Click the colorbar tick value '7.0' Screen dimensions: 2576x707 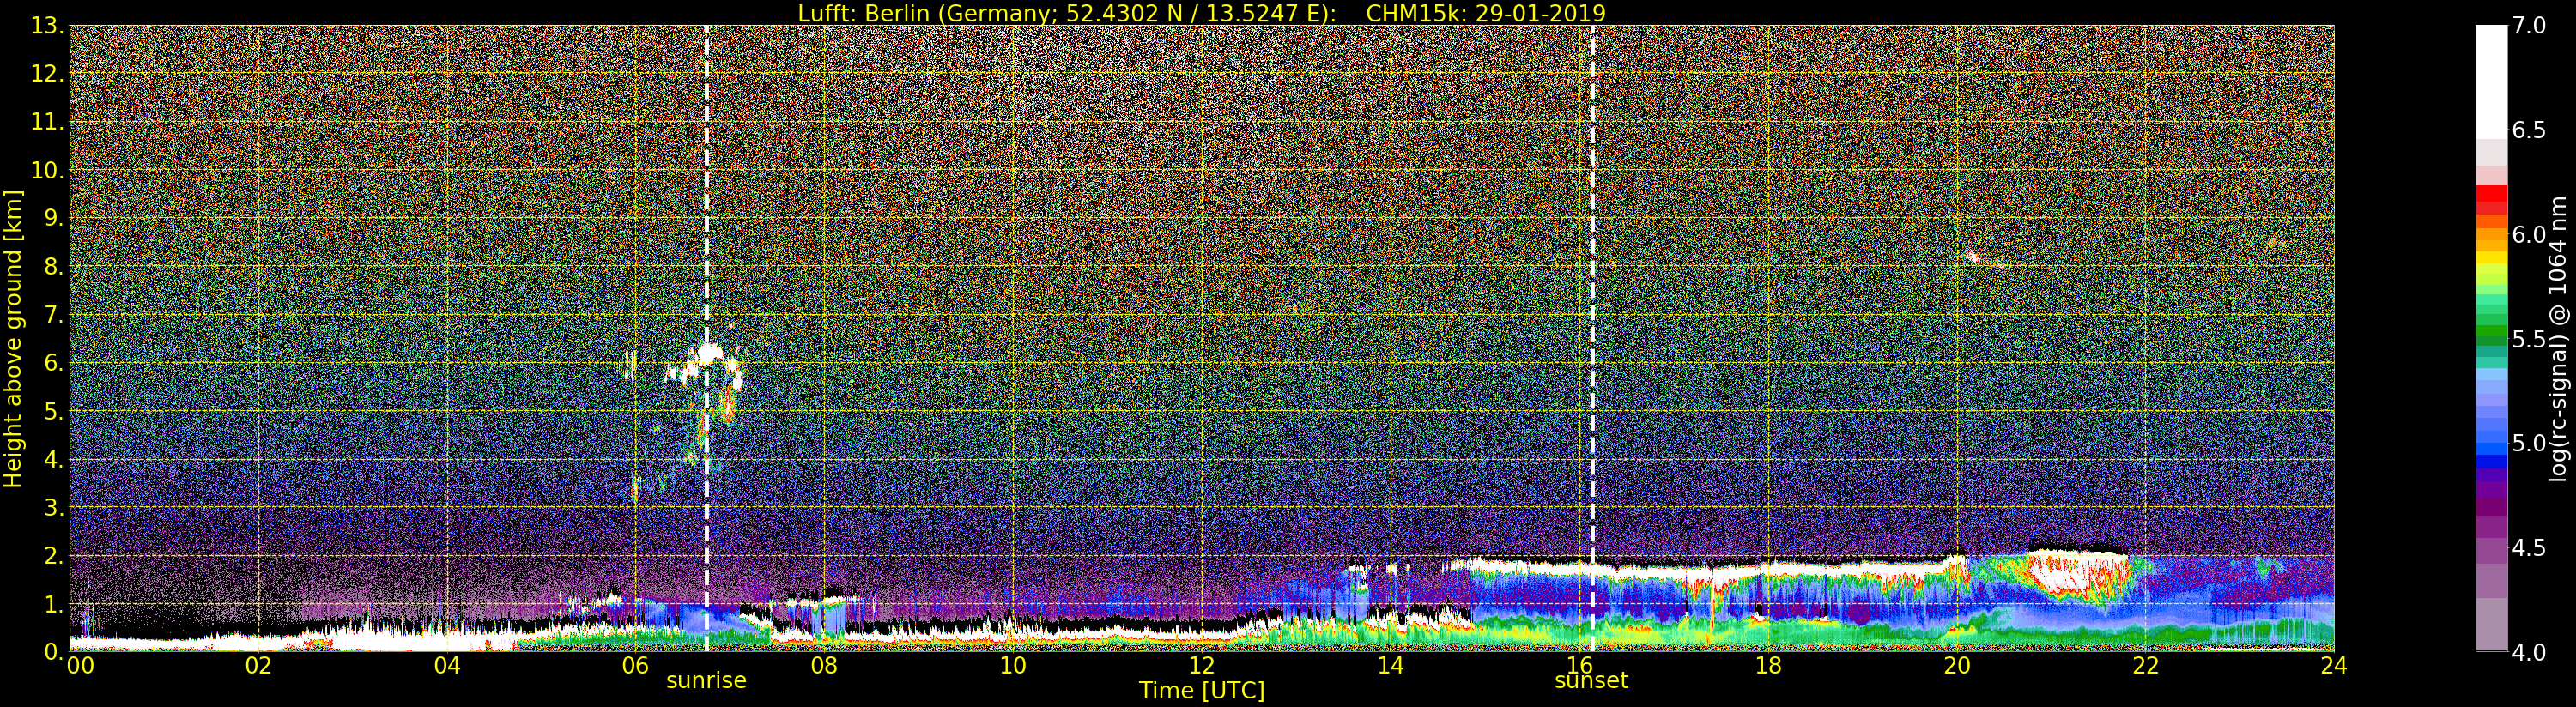point(2529,26)
